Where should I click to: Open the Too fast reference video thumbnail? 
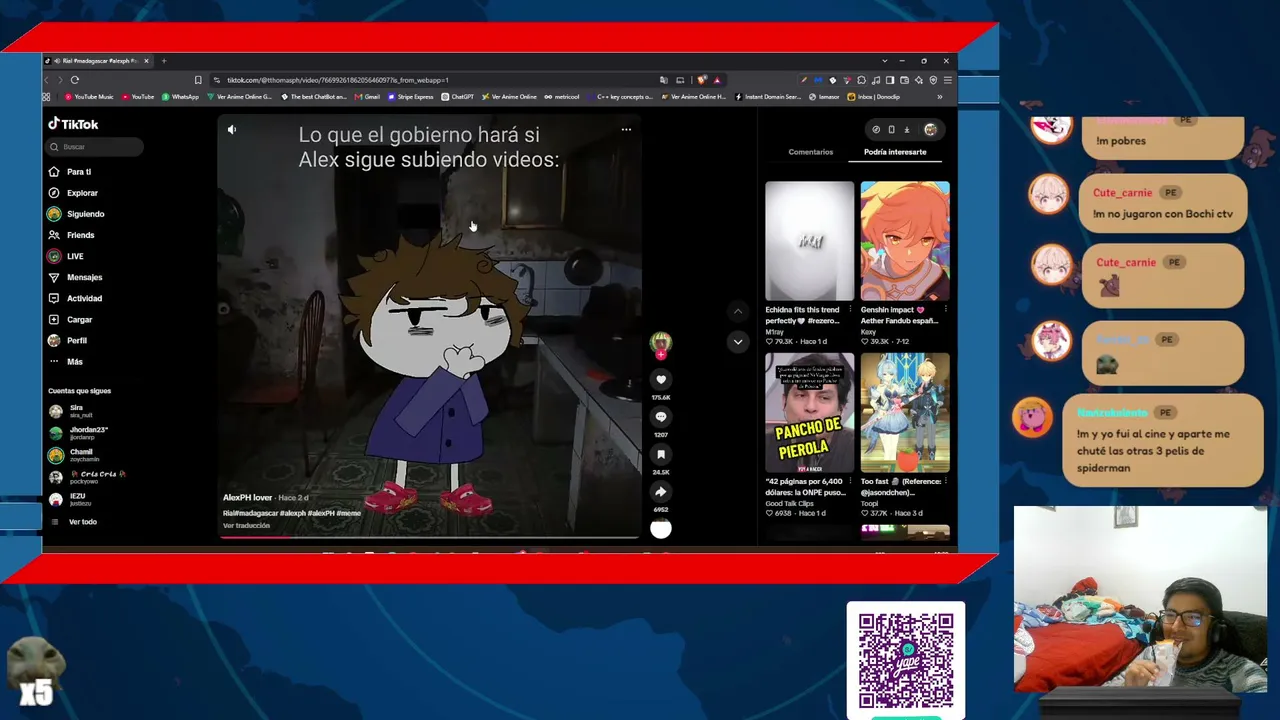tap(905, 413)
